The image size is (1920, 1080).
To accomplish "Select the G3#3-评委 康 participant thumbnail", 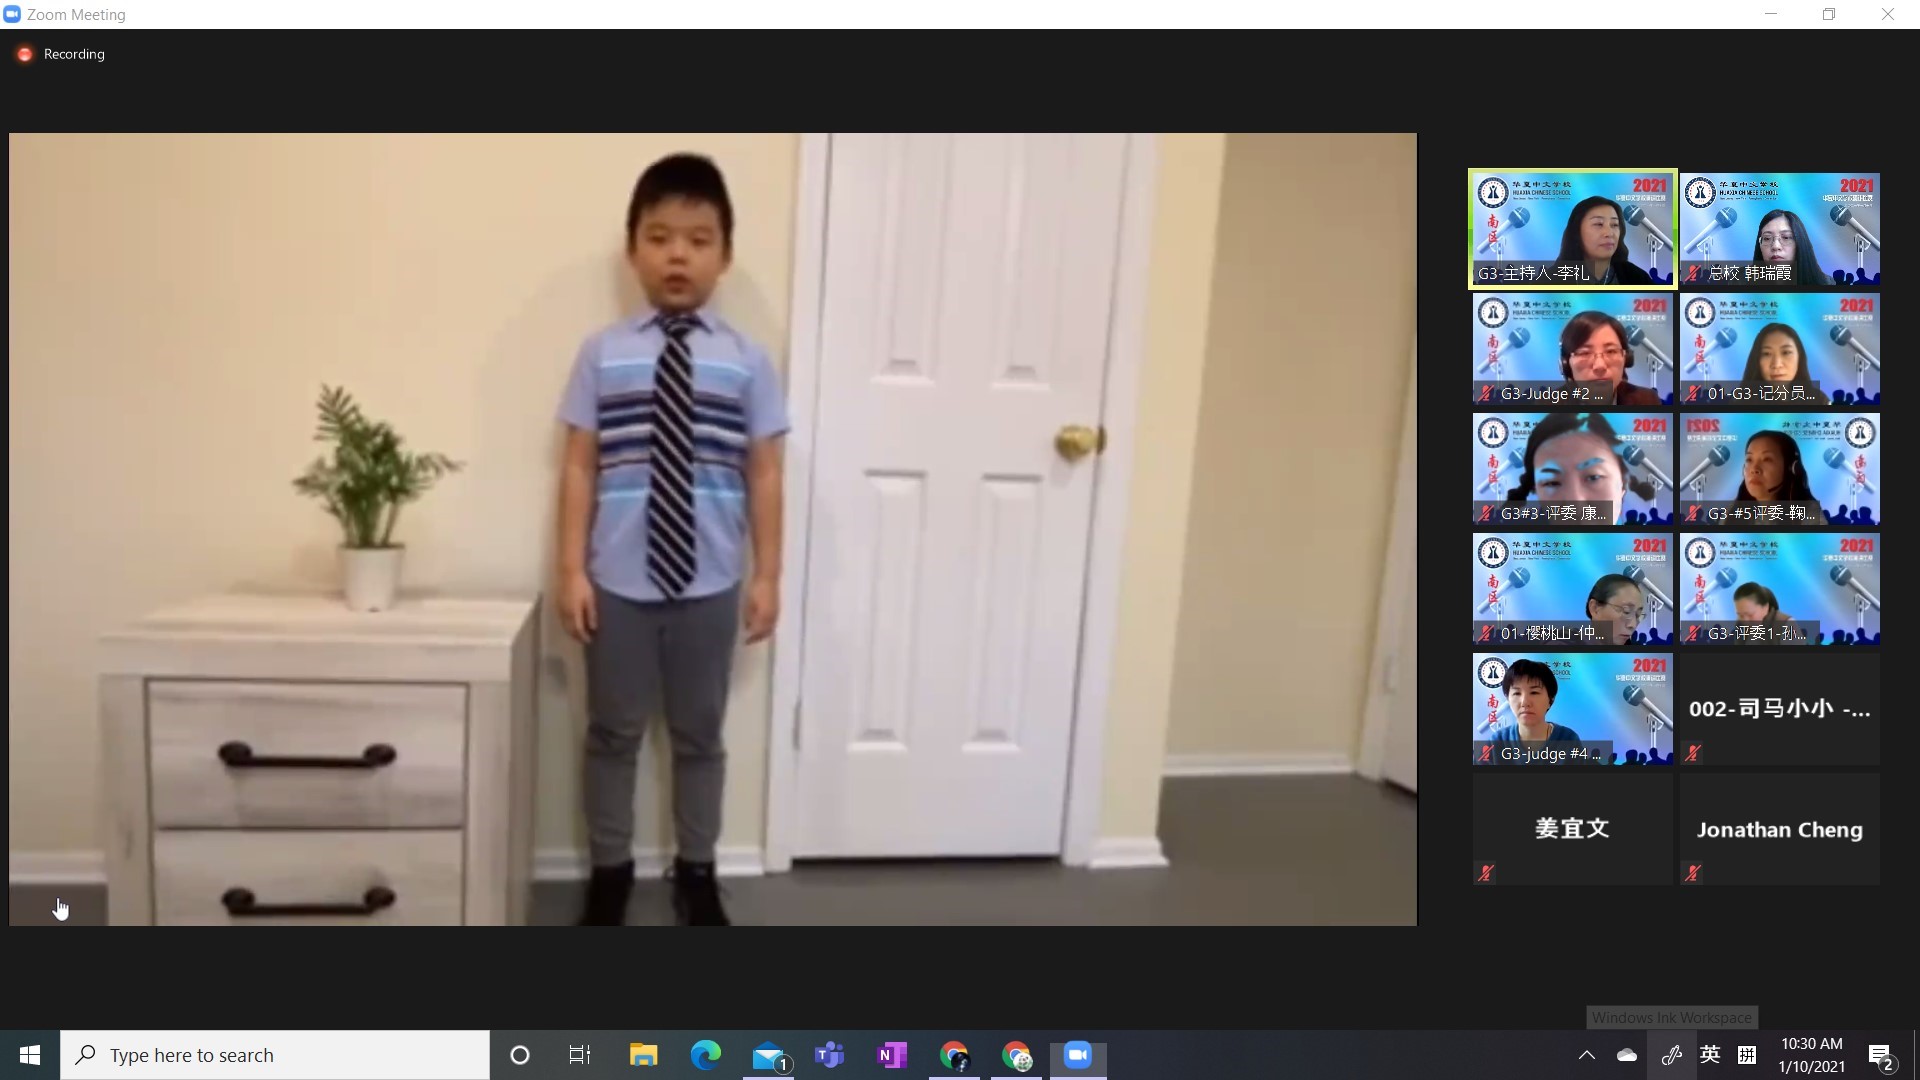I will click(1572, 469).
